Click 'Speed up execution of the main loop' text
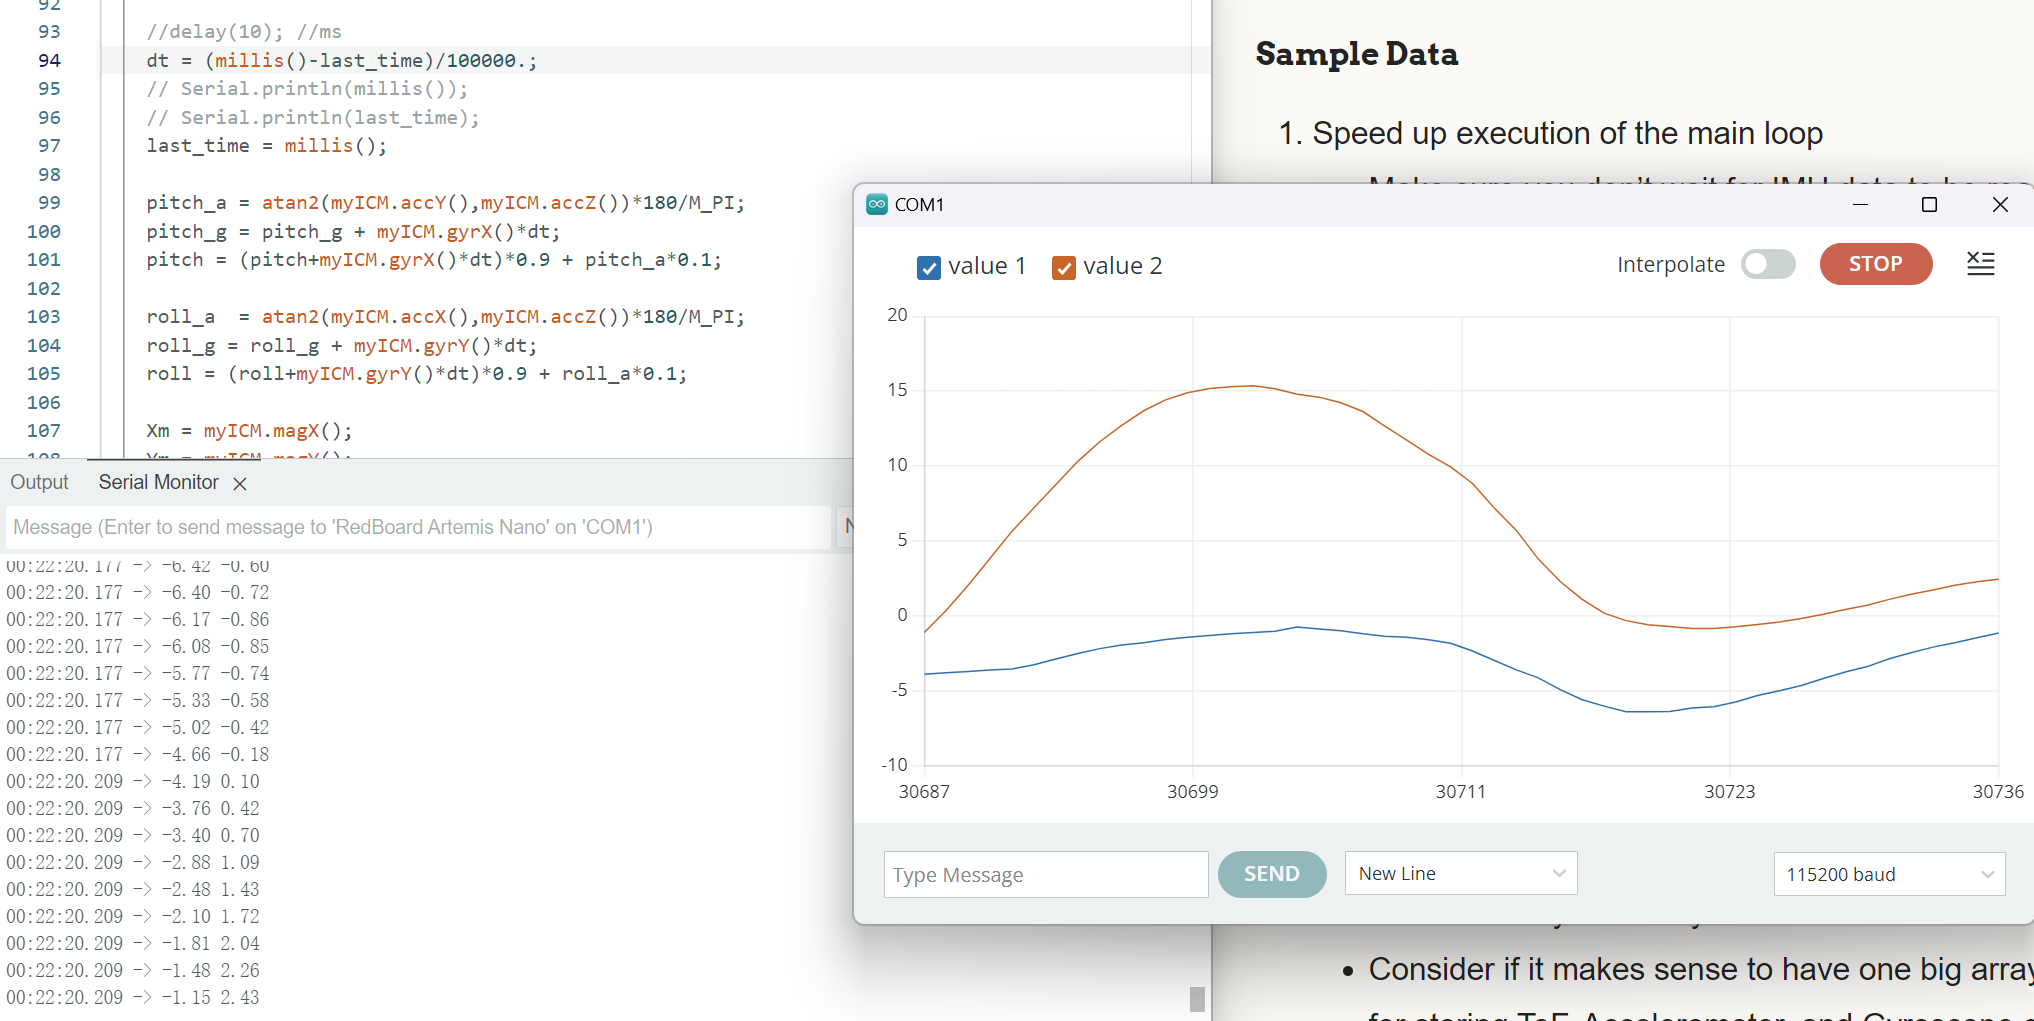Viewport: 2034px width, 1021px height. pos(1567,133)
